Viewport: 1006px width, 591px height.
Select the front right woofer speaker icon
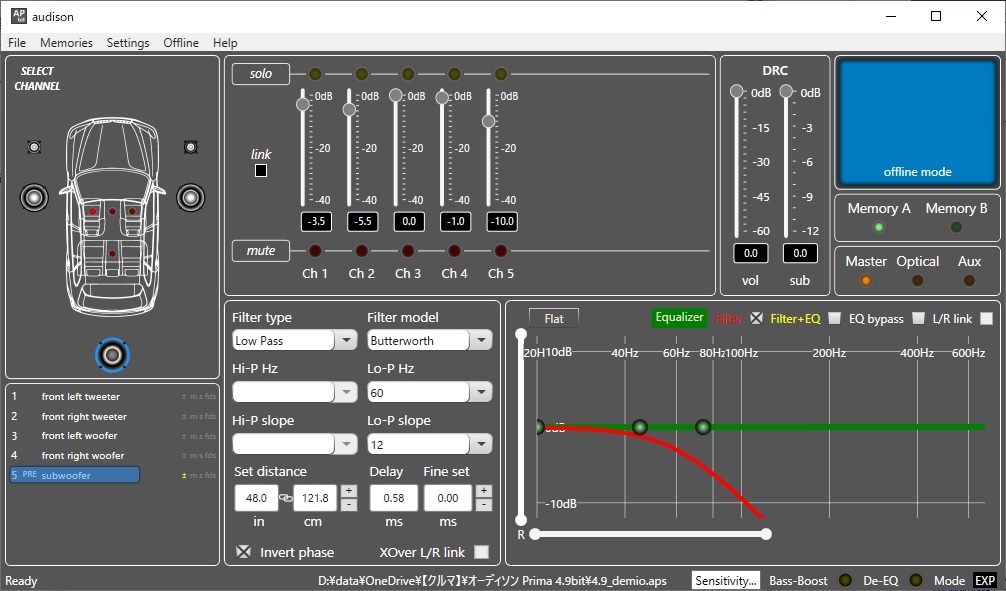pos(190,197)
